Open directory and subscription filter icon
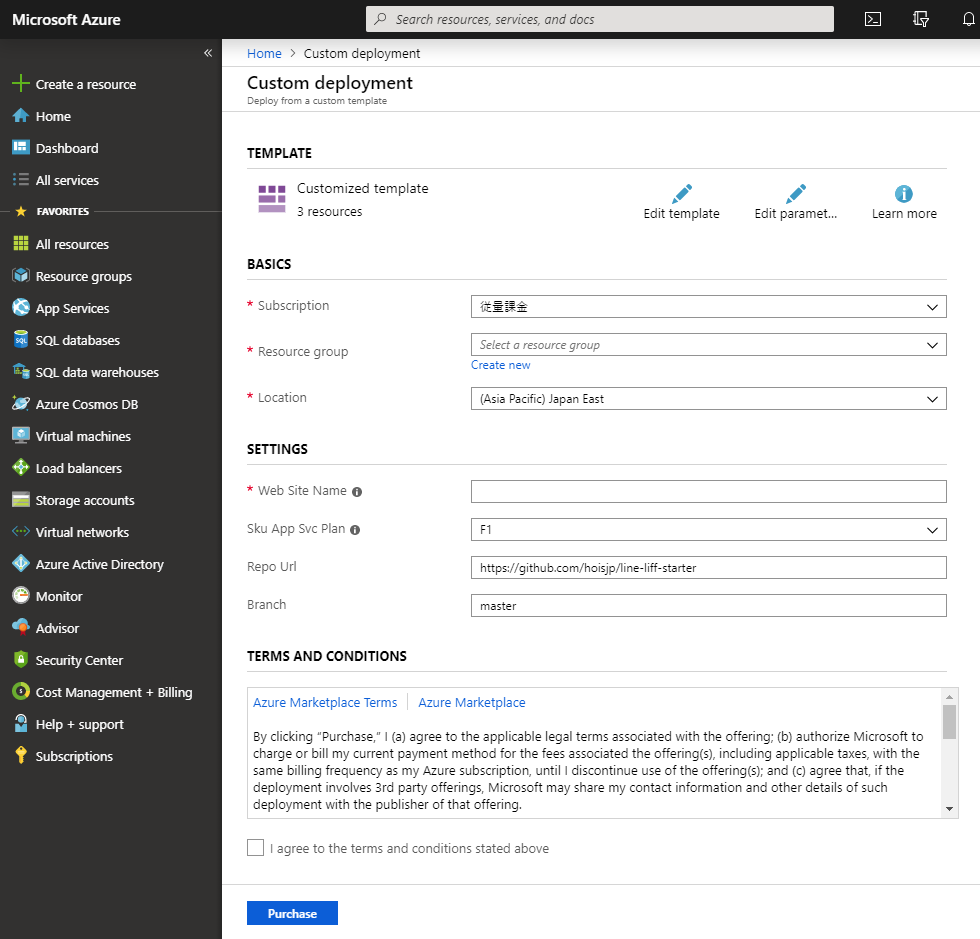 [921, 19]
